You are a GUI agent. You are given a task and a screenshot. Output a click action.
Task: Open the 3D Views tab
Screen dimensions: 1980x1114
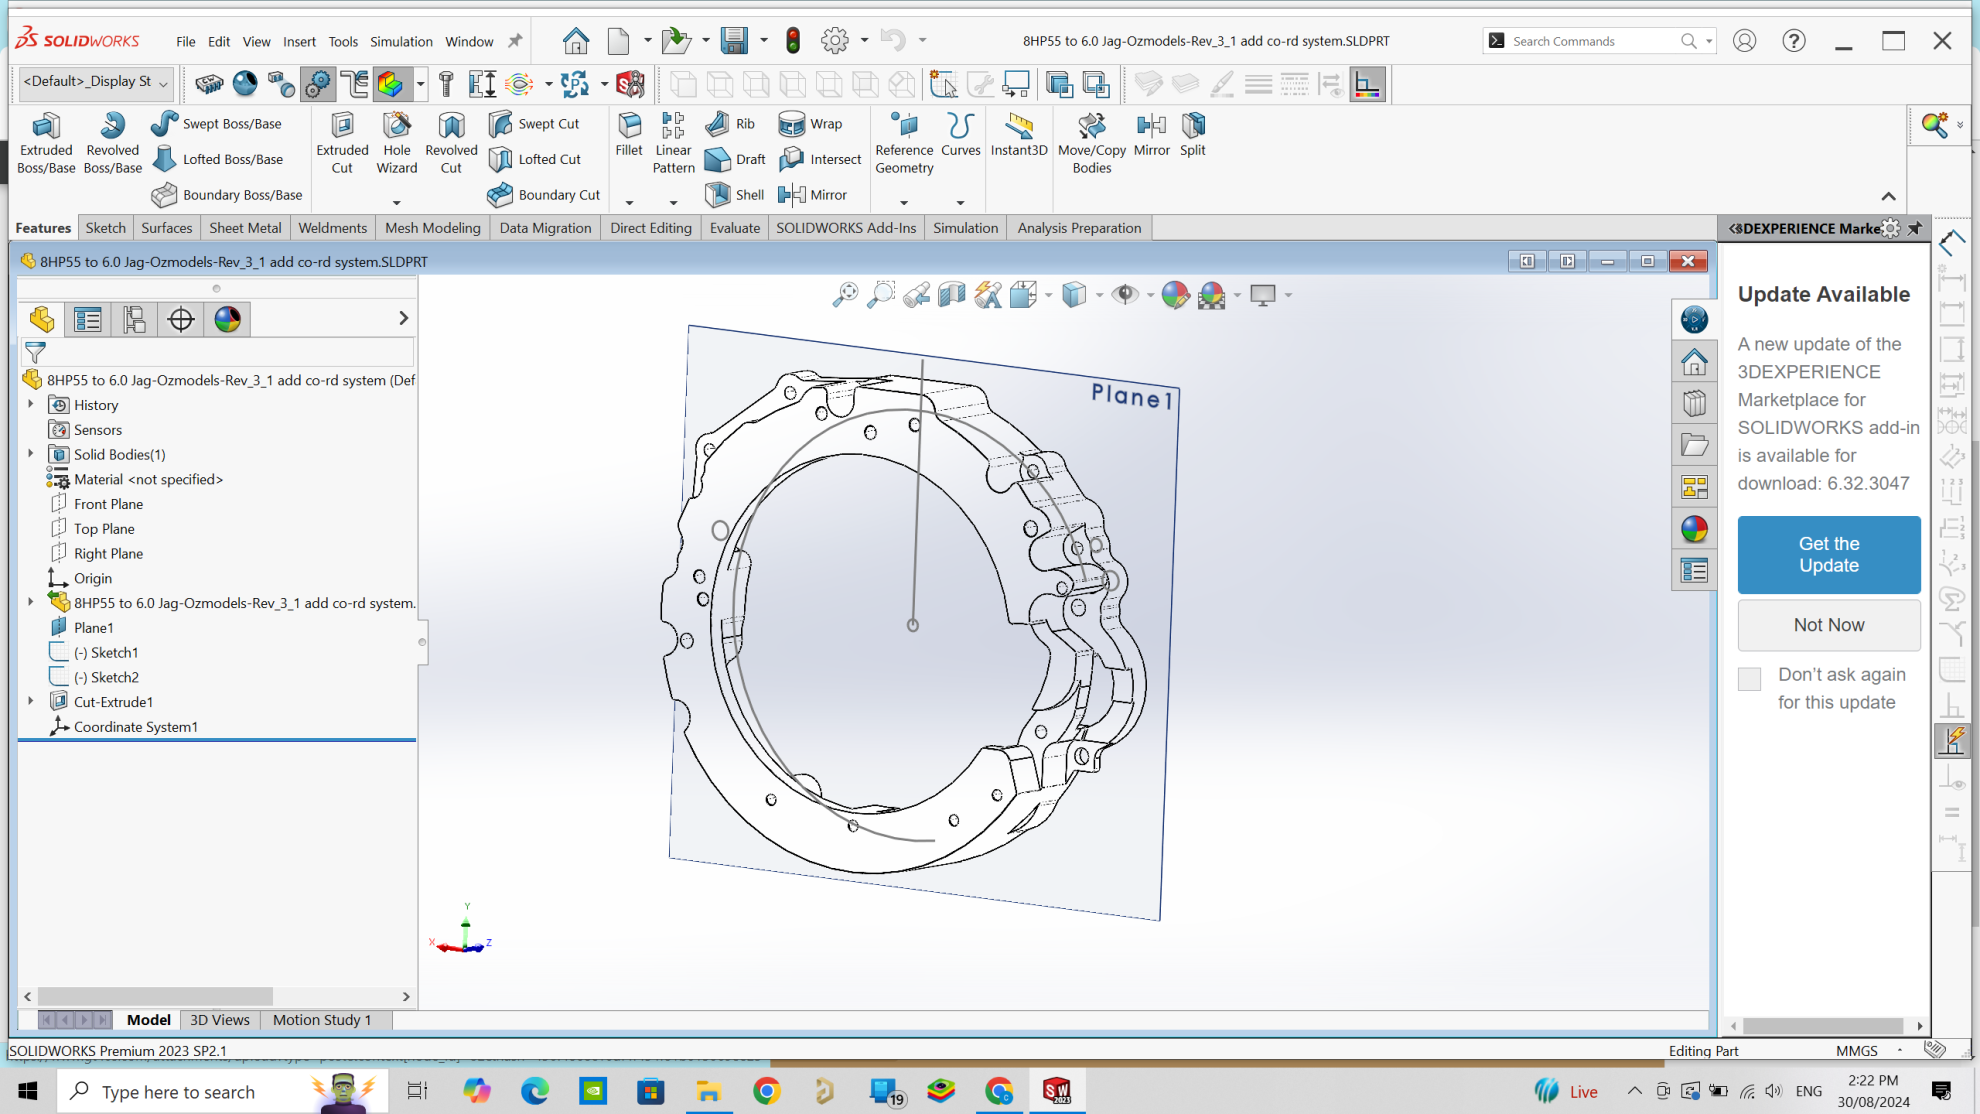(x=219, y=1020)
